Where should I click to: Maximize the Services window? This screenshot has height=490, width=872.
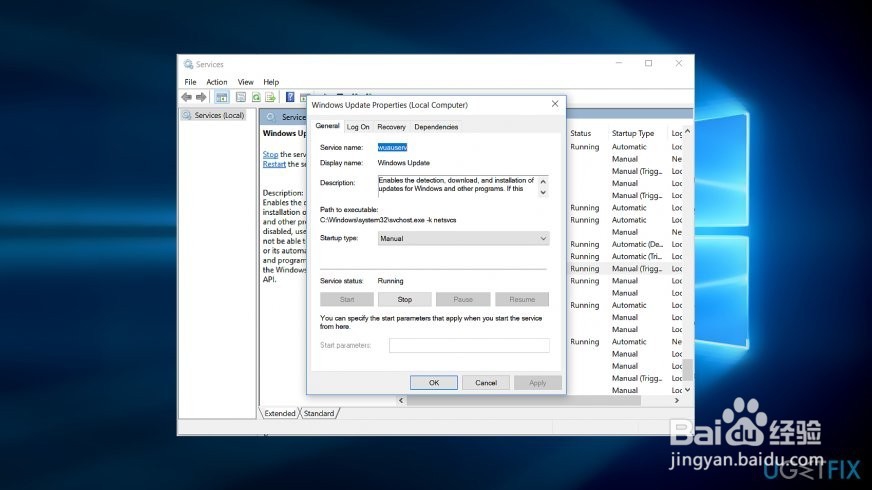(x=648, y=63)
